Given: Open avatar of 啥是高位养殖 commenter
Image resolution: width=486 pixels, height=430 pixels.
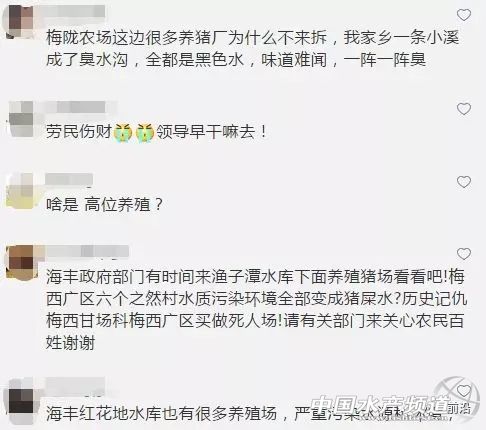Looking at the screenshot, I should (x=21, y=191).
